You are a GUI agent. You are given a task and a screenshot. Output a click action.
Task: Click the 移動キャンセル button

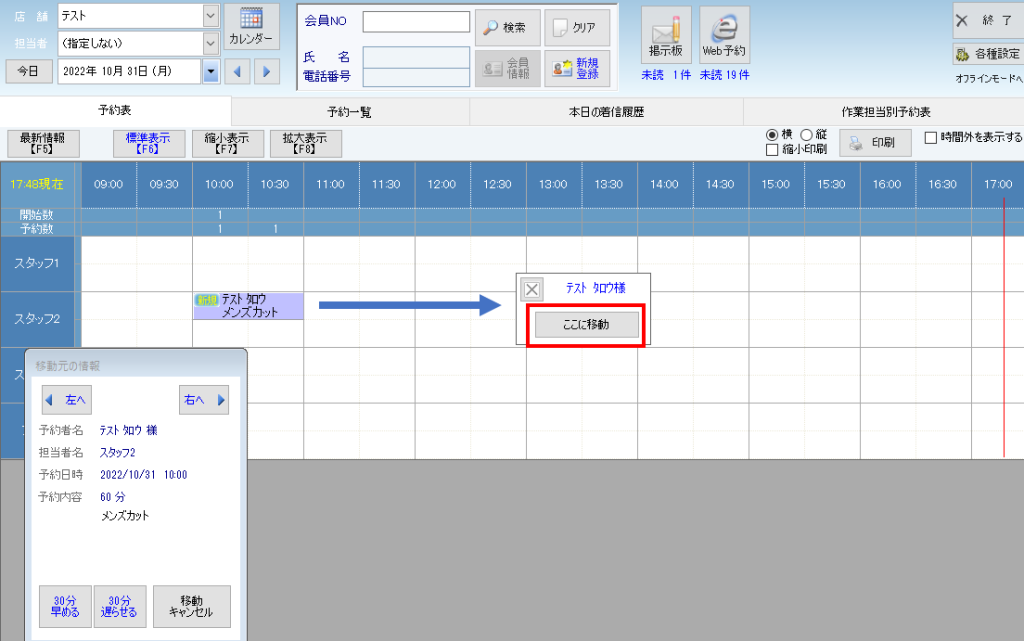[191, 606]
